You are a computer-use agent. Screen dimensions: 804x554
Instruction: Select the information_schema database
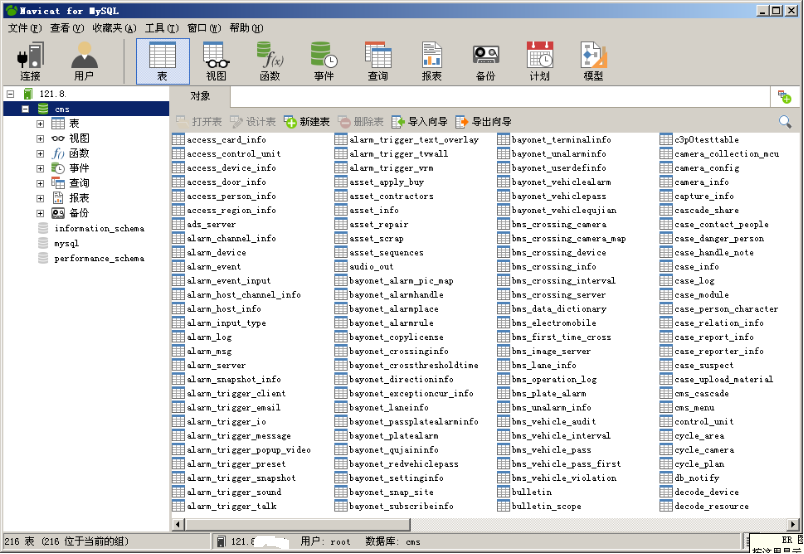click(x=98, y=229)
